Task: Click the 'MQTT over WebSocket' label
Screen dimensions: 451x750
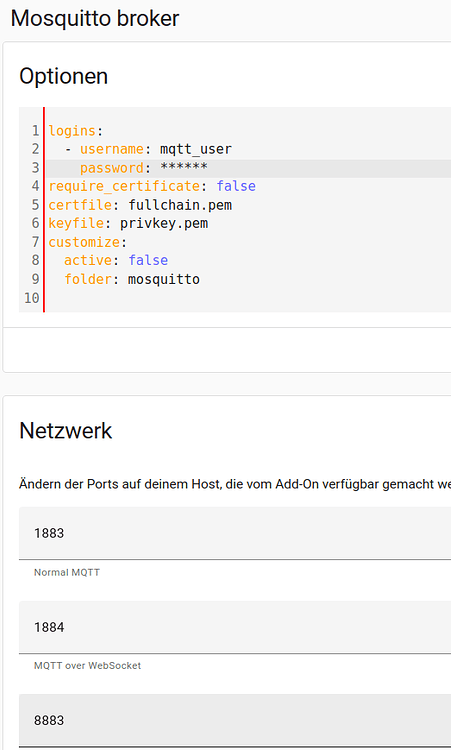Action: coord(88,666)
